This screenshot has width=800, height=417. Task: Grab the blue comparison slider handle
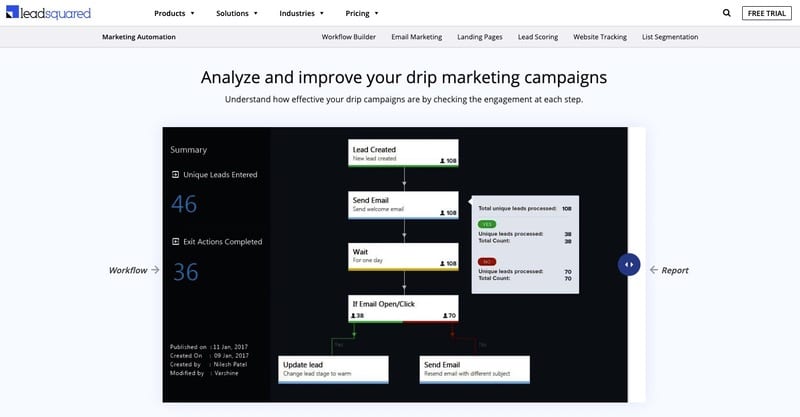pyautogui.click(x=629, y=264)
